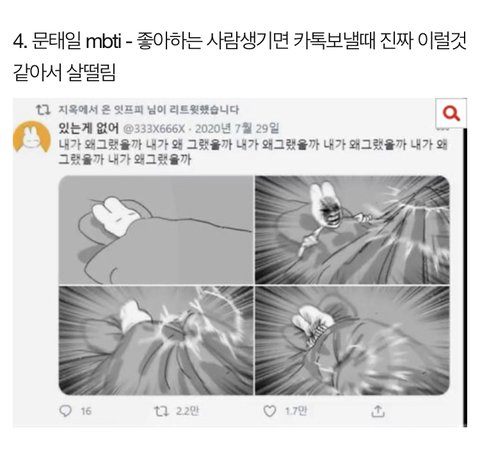This screenshot has height=451, width=480.
Task: Open the 있는게 없어 display name
Action: click(x=88, y=128)
